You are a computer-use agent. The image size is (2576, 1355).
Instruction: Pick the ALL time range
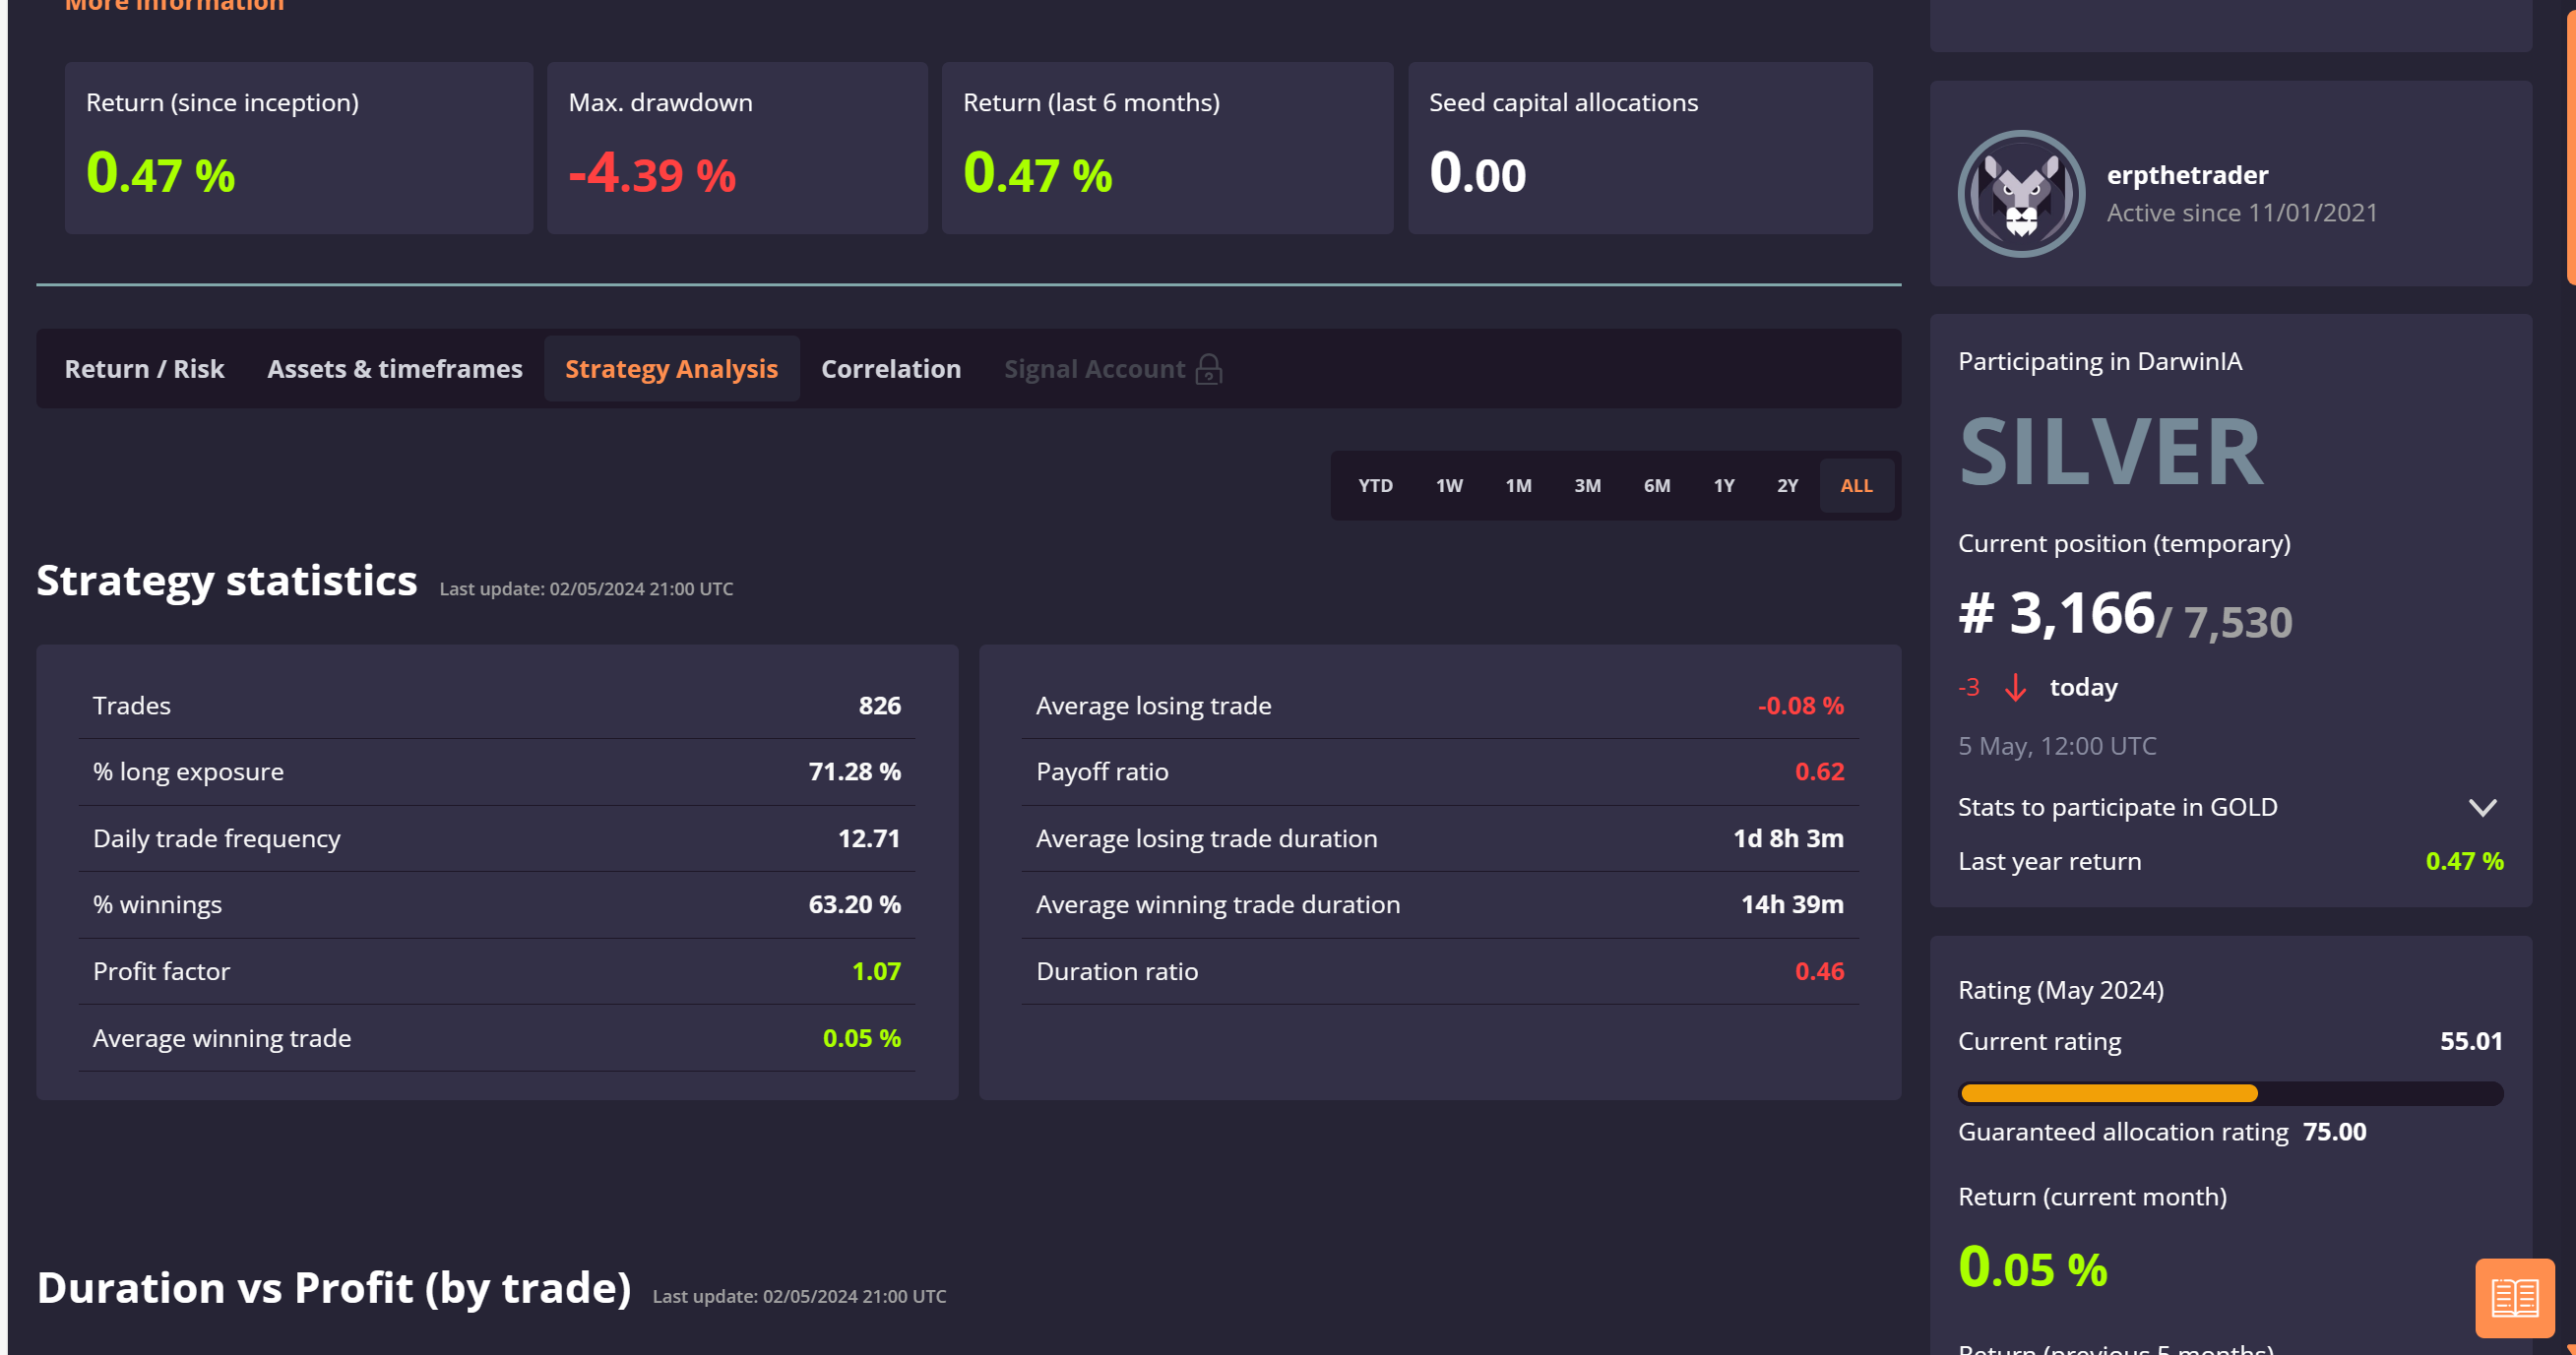[1855, 485]
